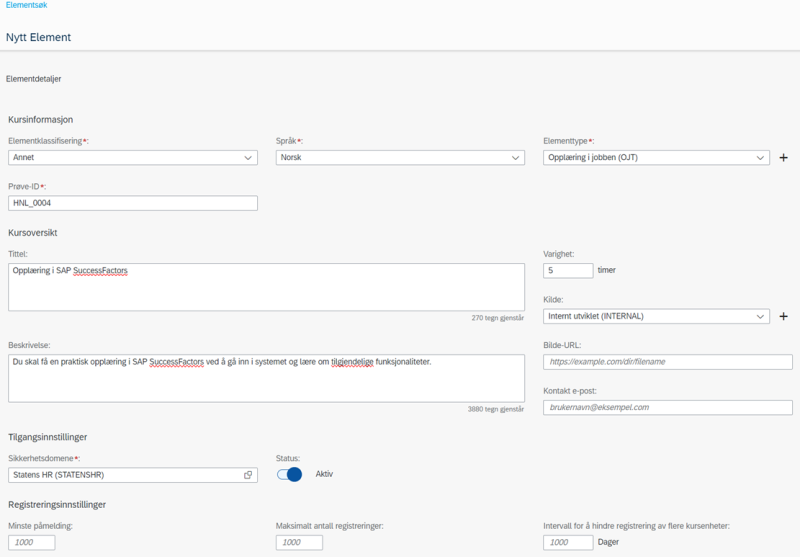Open the Elementklassifisering dropdown showing Annet

pos(133,158)
